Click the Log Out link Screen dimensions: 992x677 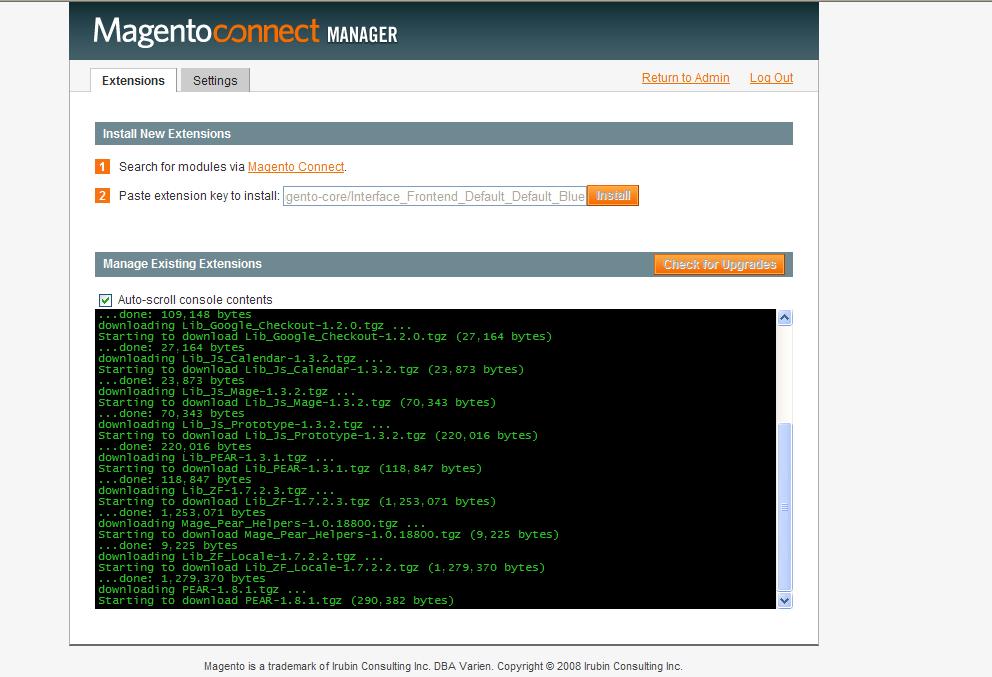click(x=771, y=78)
